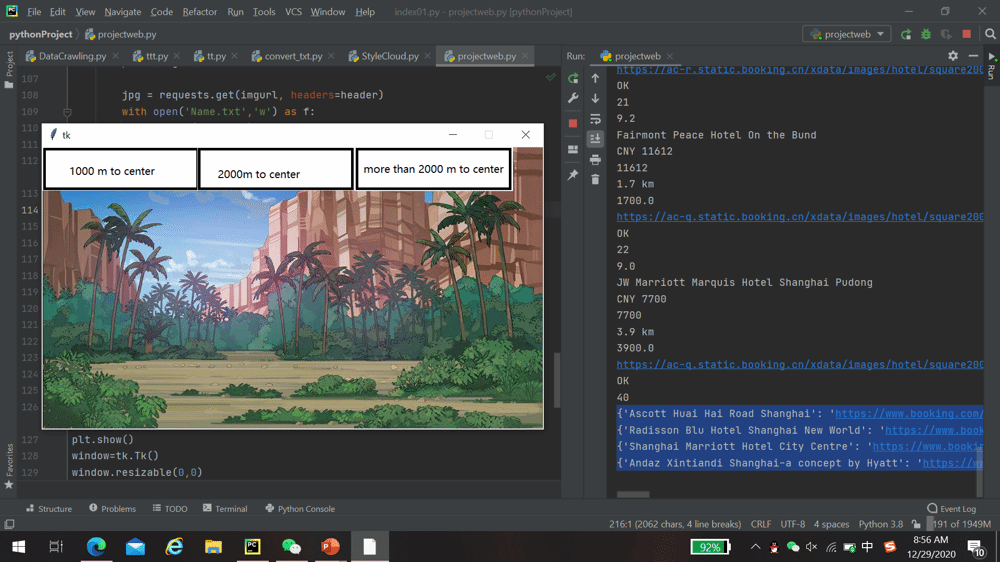The width and height of the screenshot is (1000, 562).
Task: Stop projectweb from top toolbar
Action: 967,34
